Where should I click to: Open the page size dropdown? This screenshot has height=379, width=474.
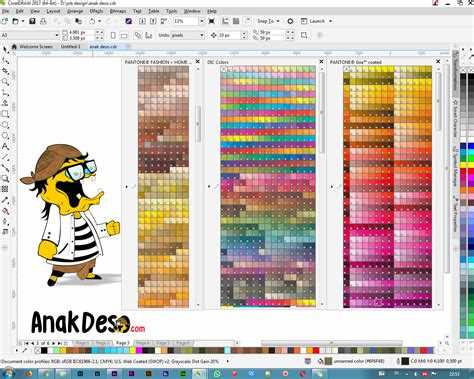[57, 35]
